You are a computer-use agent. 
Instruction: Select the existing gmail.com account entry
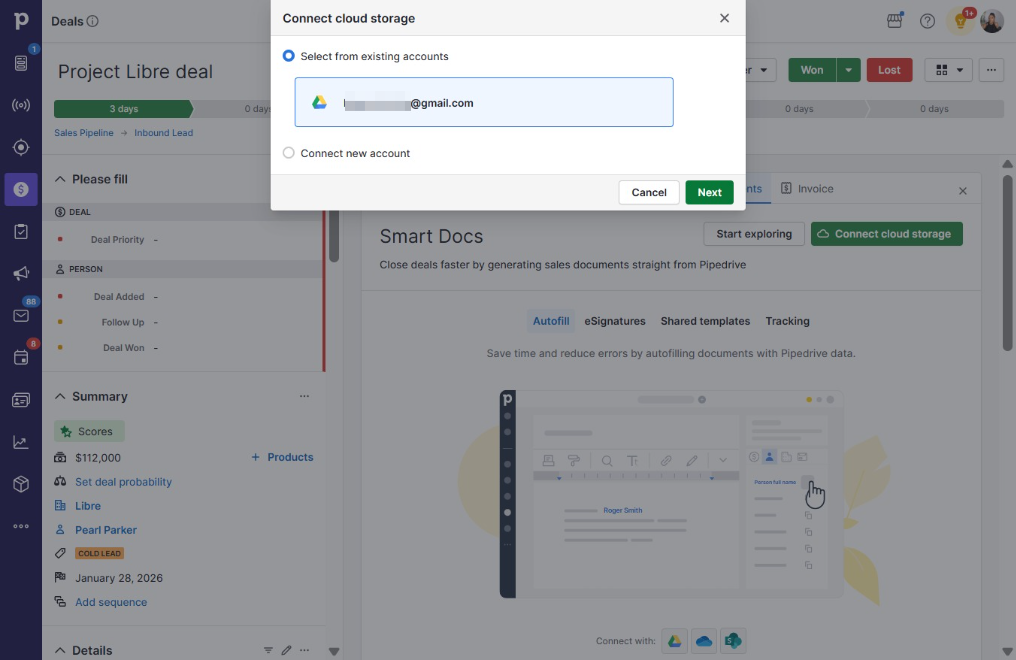pos(484,102)
